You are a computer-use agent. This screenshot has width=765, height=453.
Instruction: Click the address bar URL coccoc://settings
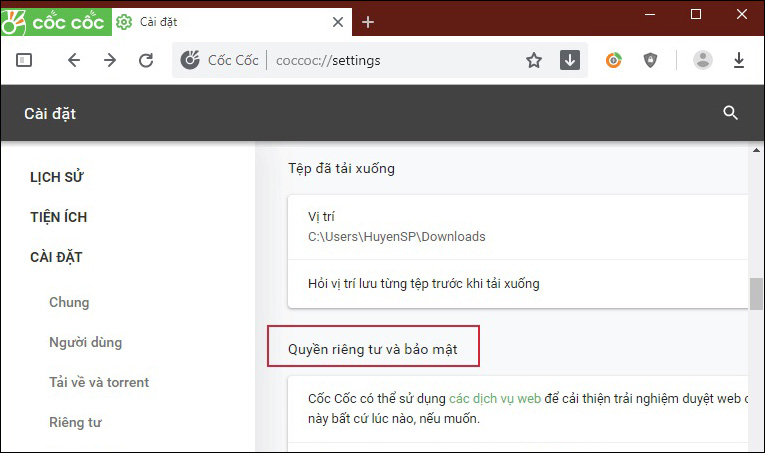click(328, 60)
